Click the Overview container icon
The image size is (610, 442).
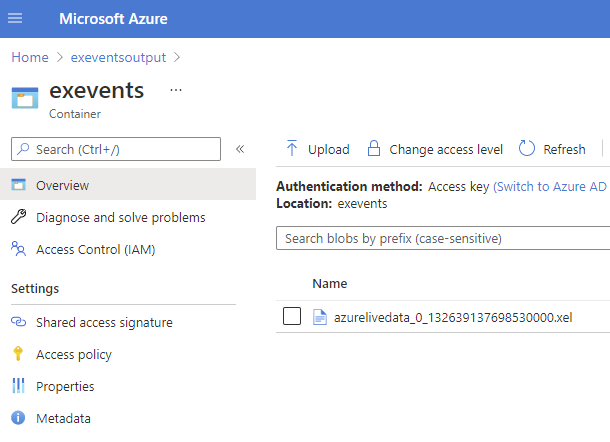coord(18,184)
